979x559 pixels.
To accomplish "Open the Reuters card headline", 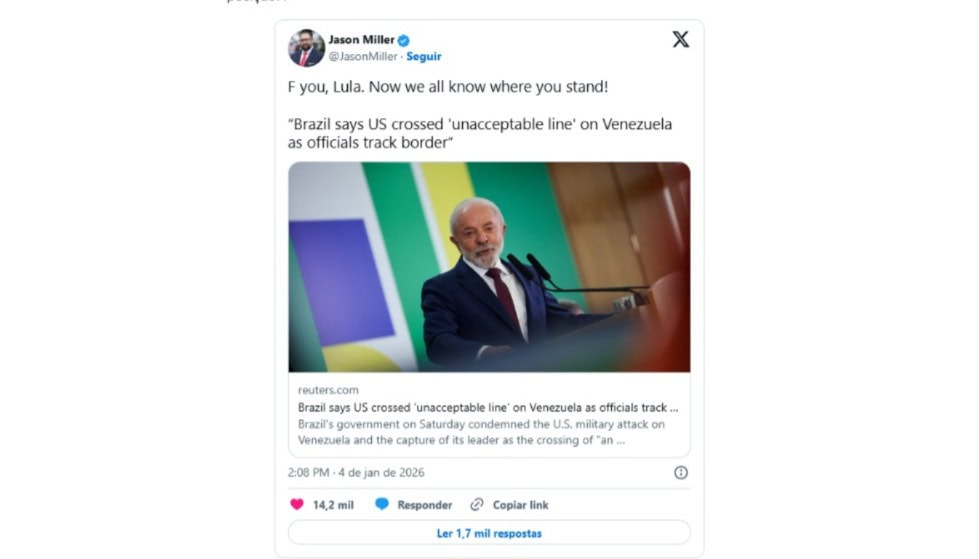I will coord(488,408).
